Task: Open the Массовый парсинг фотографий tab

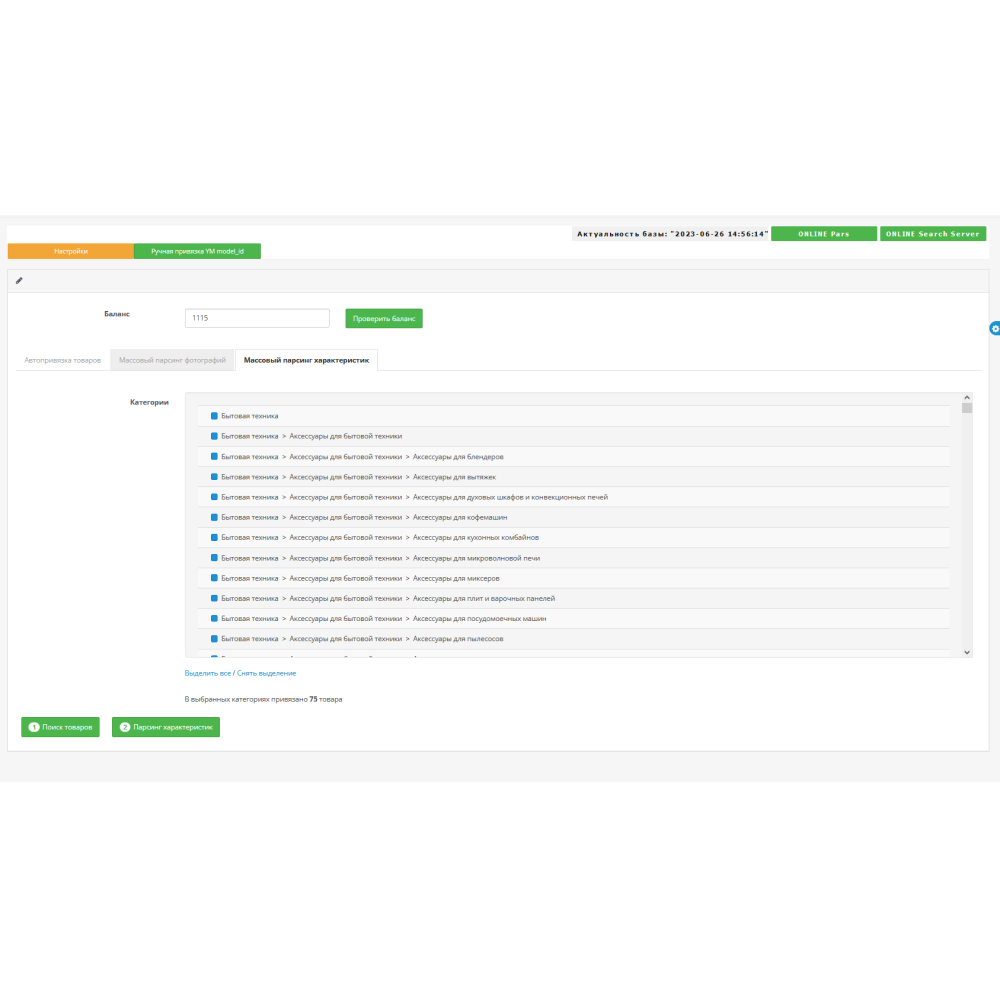Action: 173,360
